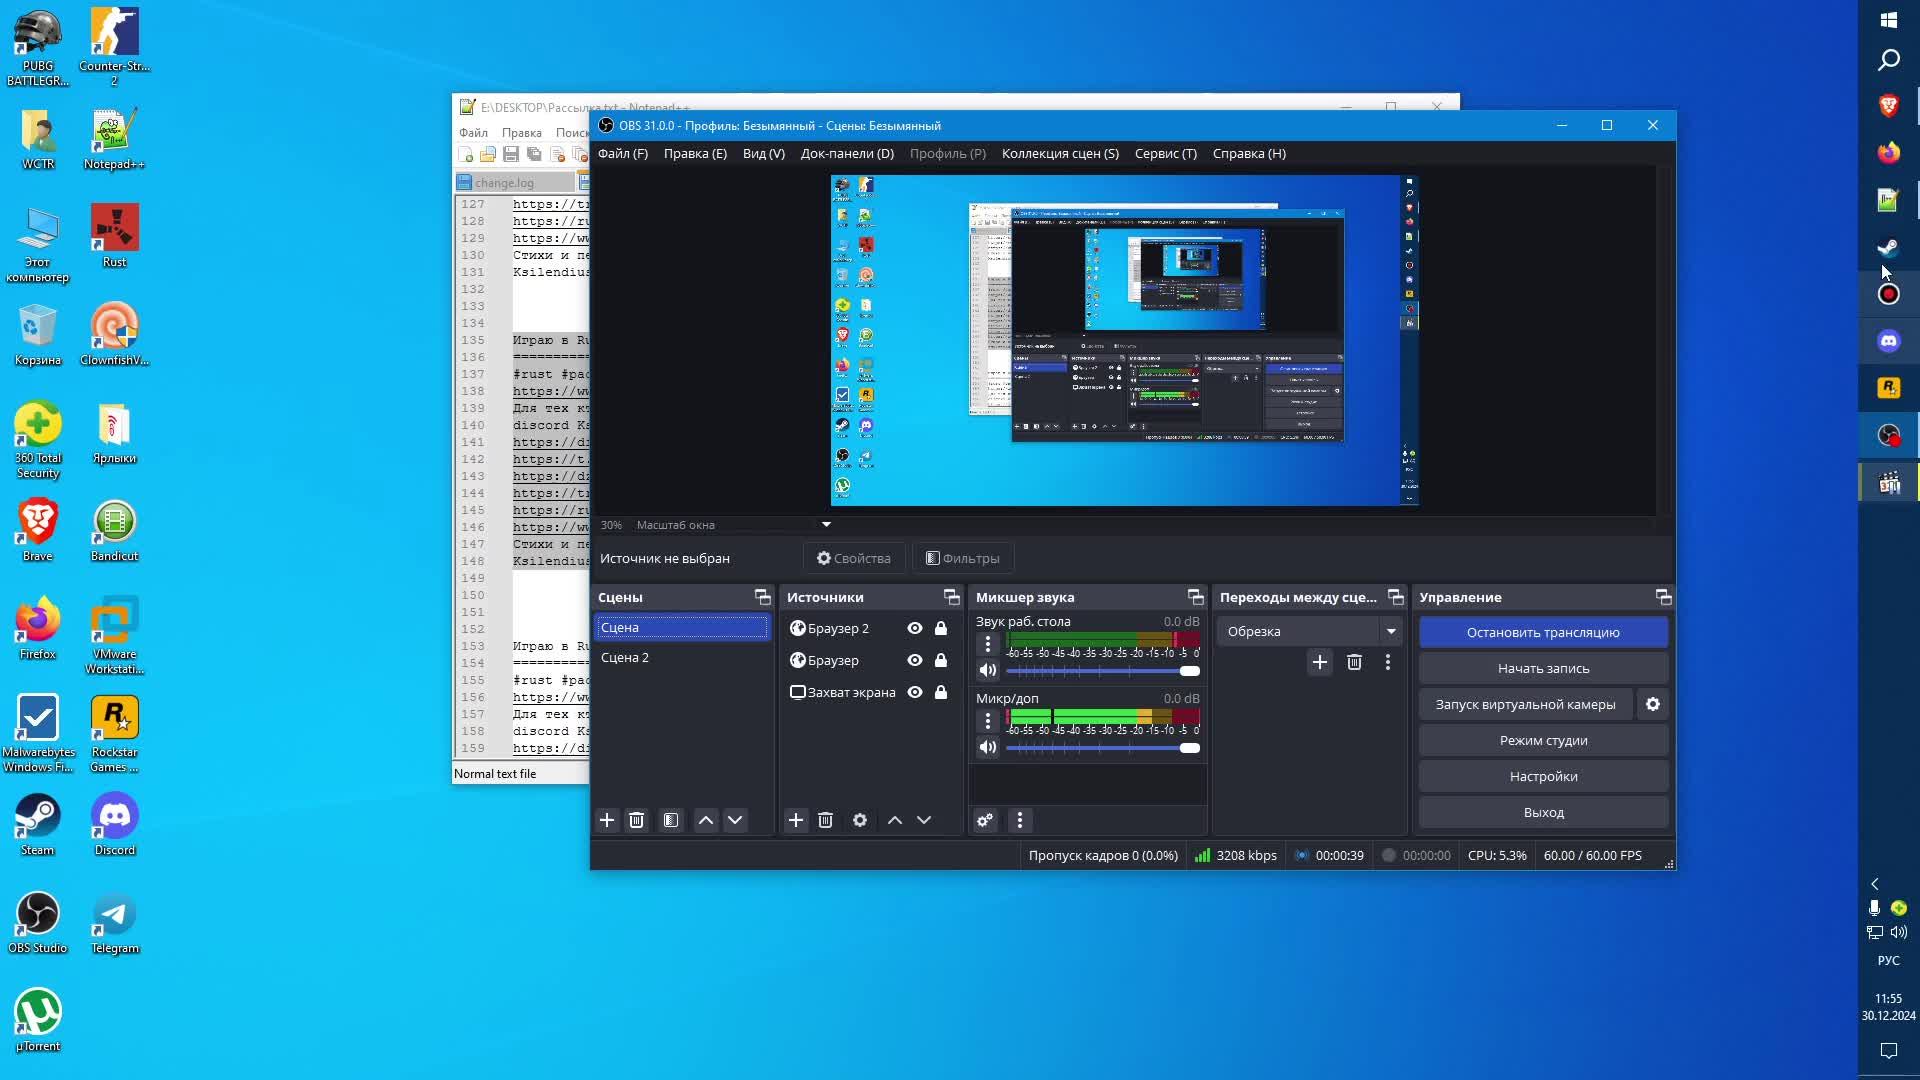Open the Сервис (T) menu
Screen dimensions: 1920x1080
pos(1165,153)
